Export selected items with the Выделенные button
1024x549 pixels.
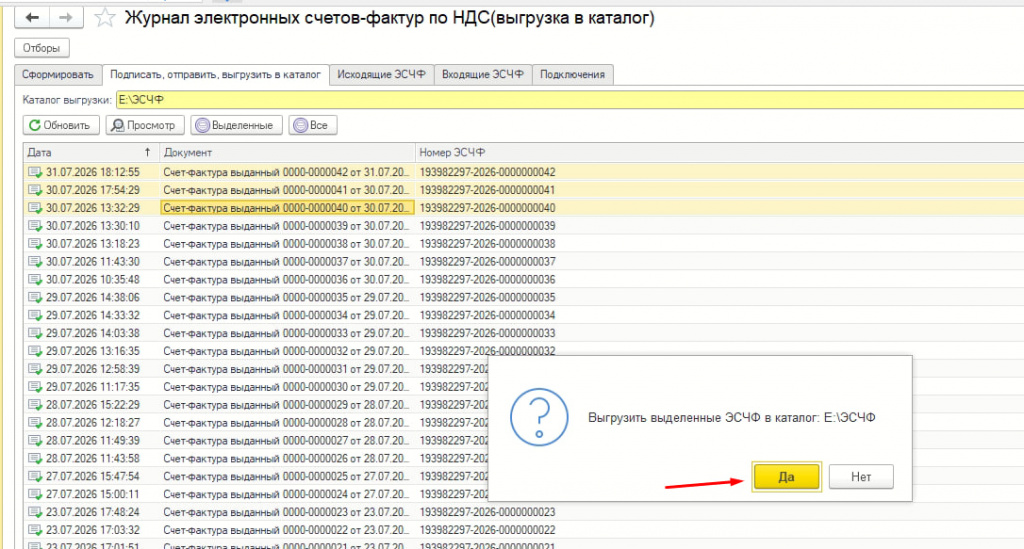(236, 125)
